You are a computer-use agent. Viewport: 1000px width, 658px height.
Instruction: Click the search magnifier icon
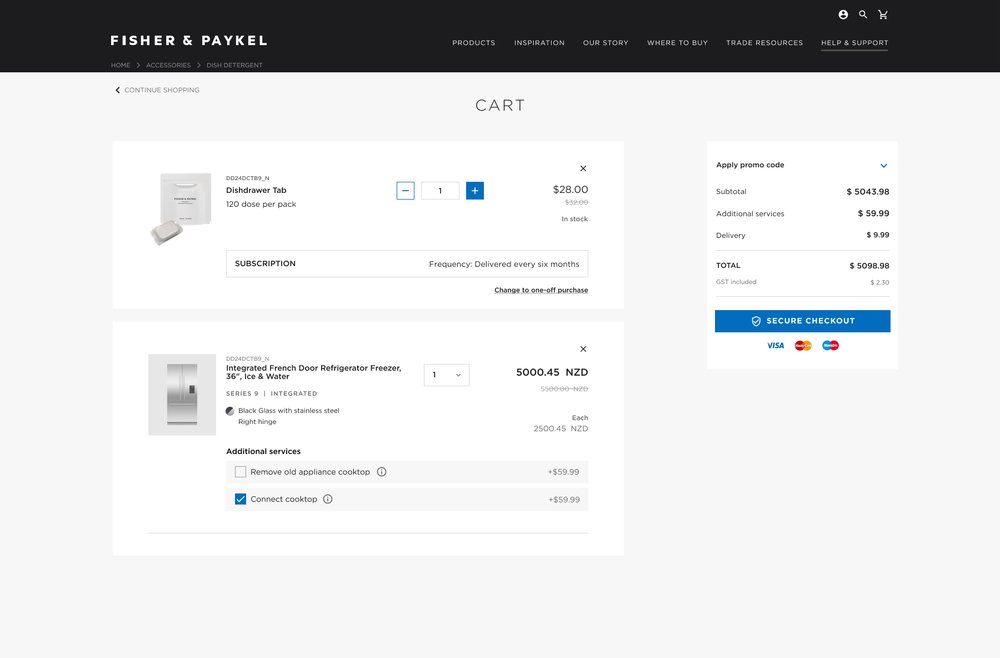point(863,15)
